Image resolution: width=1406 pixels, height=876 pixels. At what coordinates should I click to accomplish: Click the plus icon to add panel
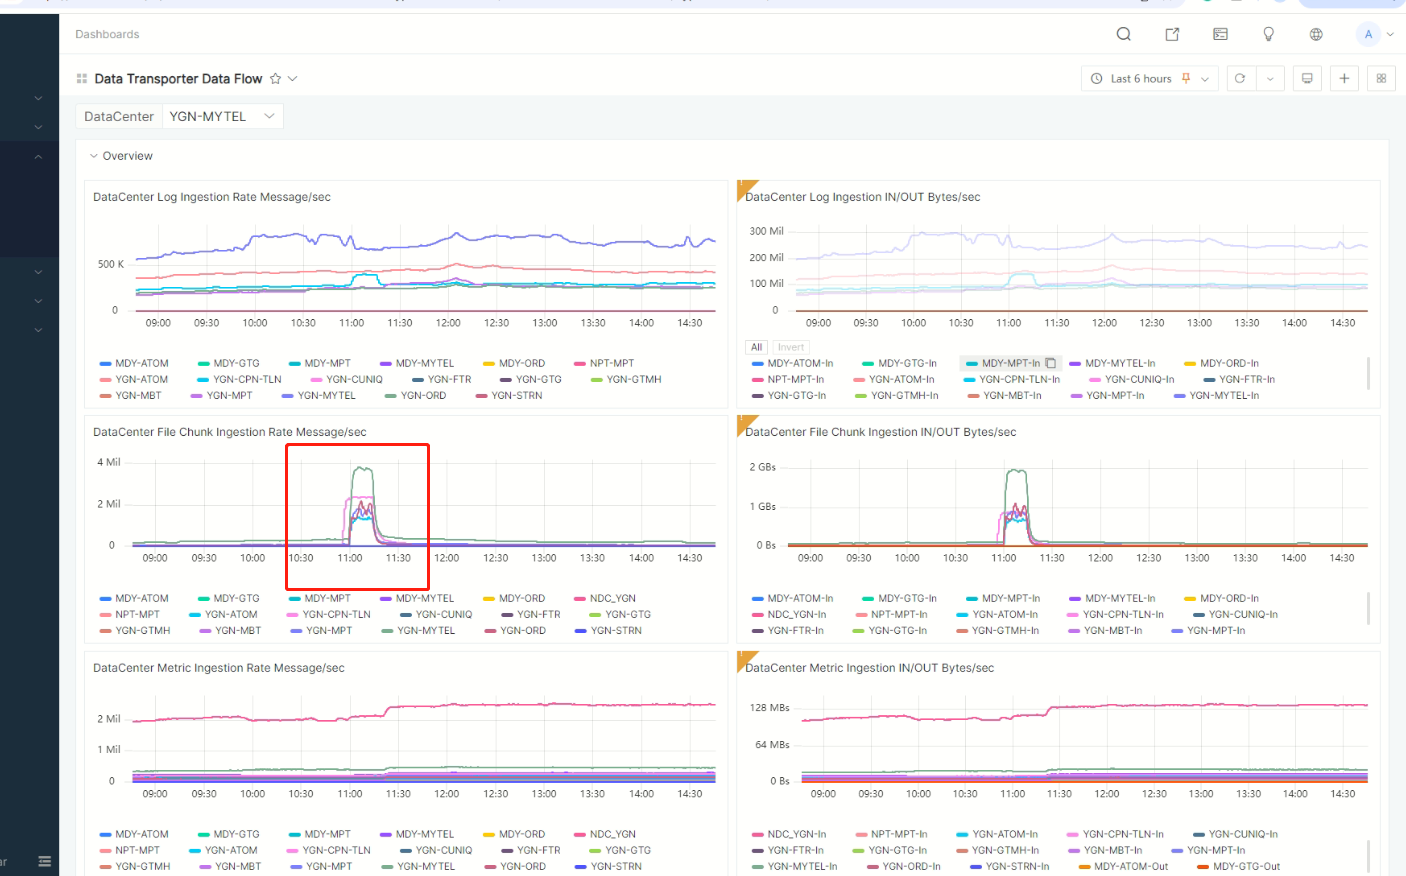coord(1344,79)
